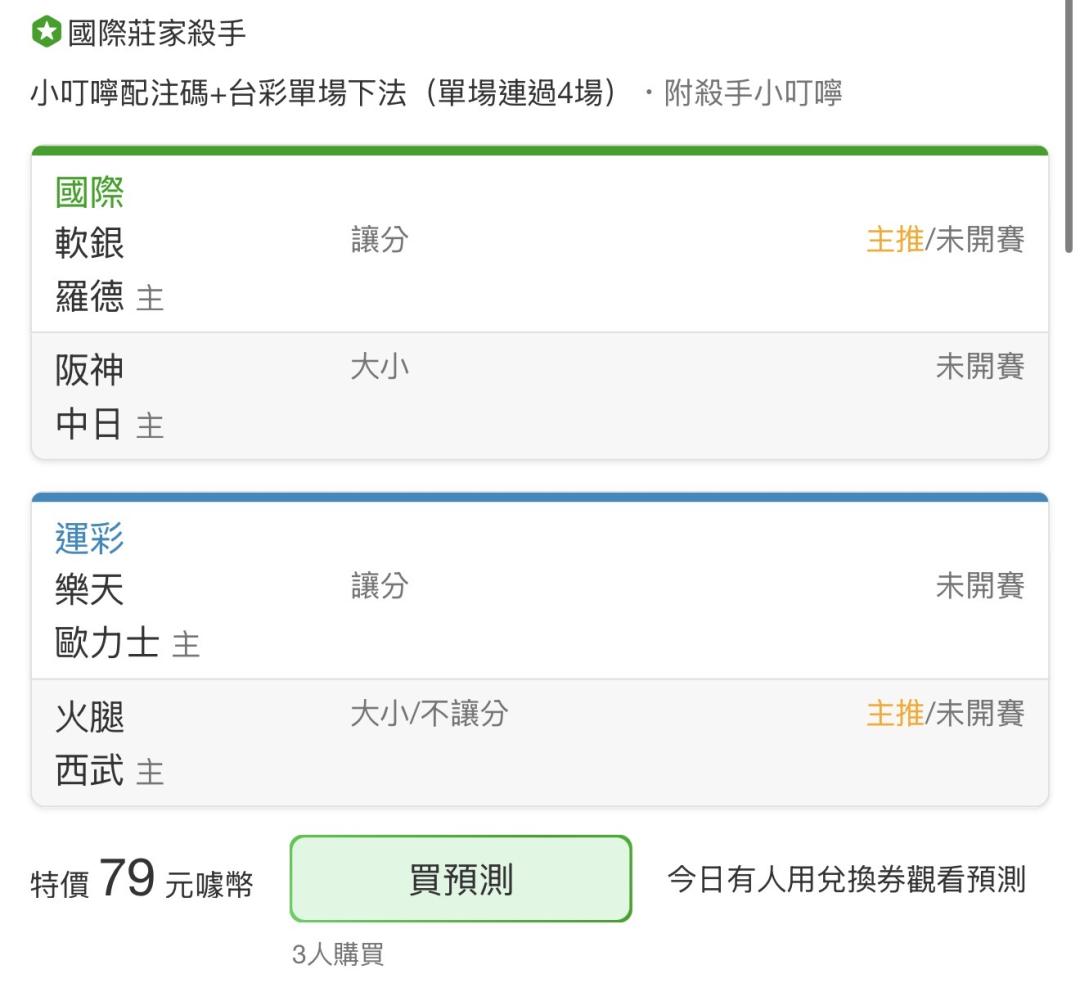
Task: Click the vertical scrollbar on the right edge
Action: (1068, 126)
